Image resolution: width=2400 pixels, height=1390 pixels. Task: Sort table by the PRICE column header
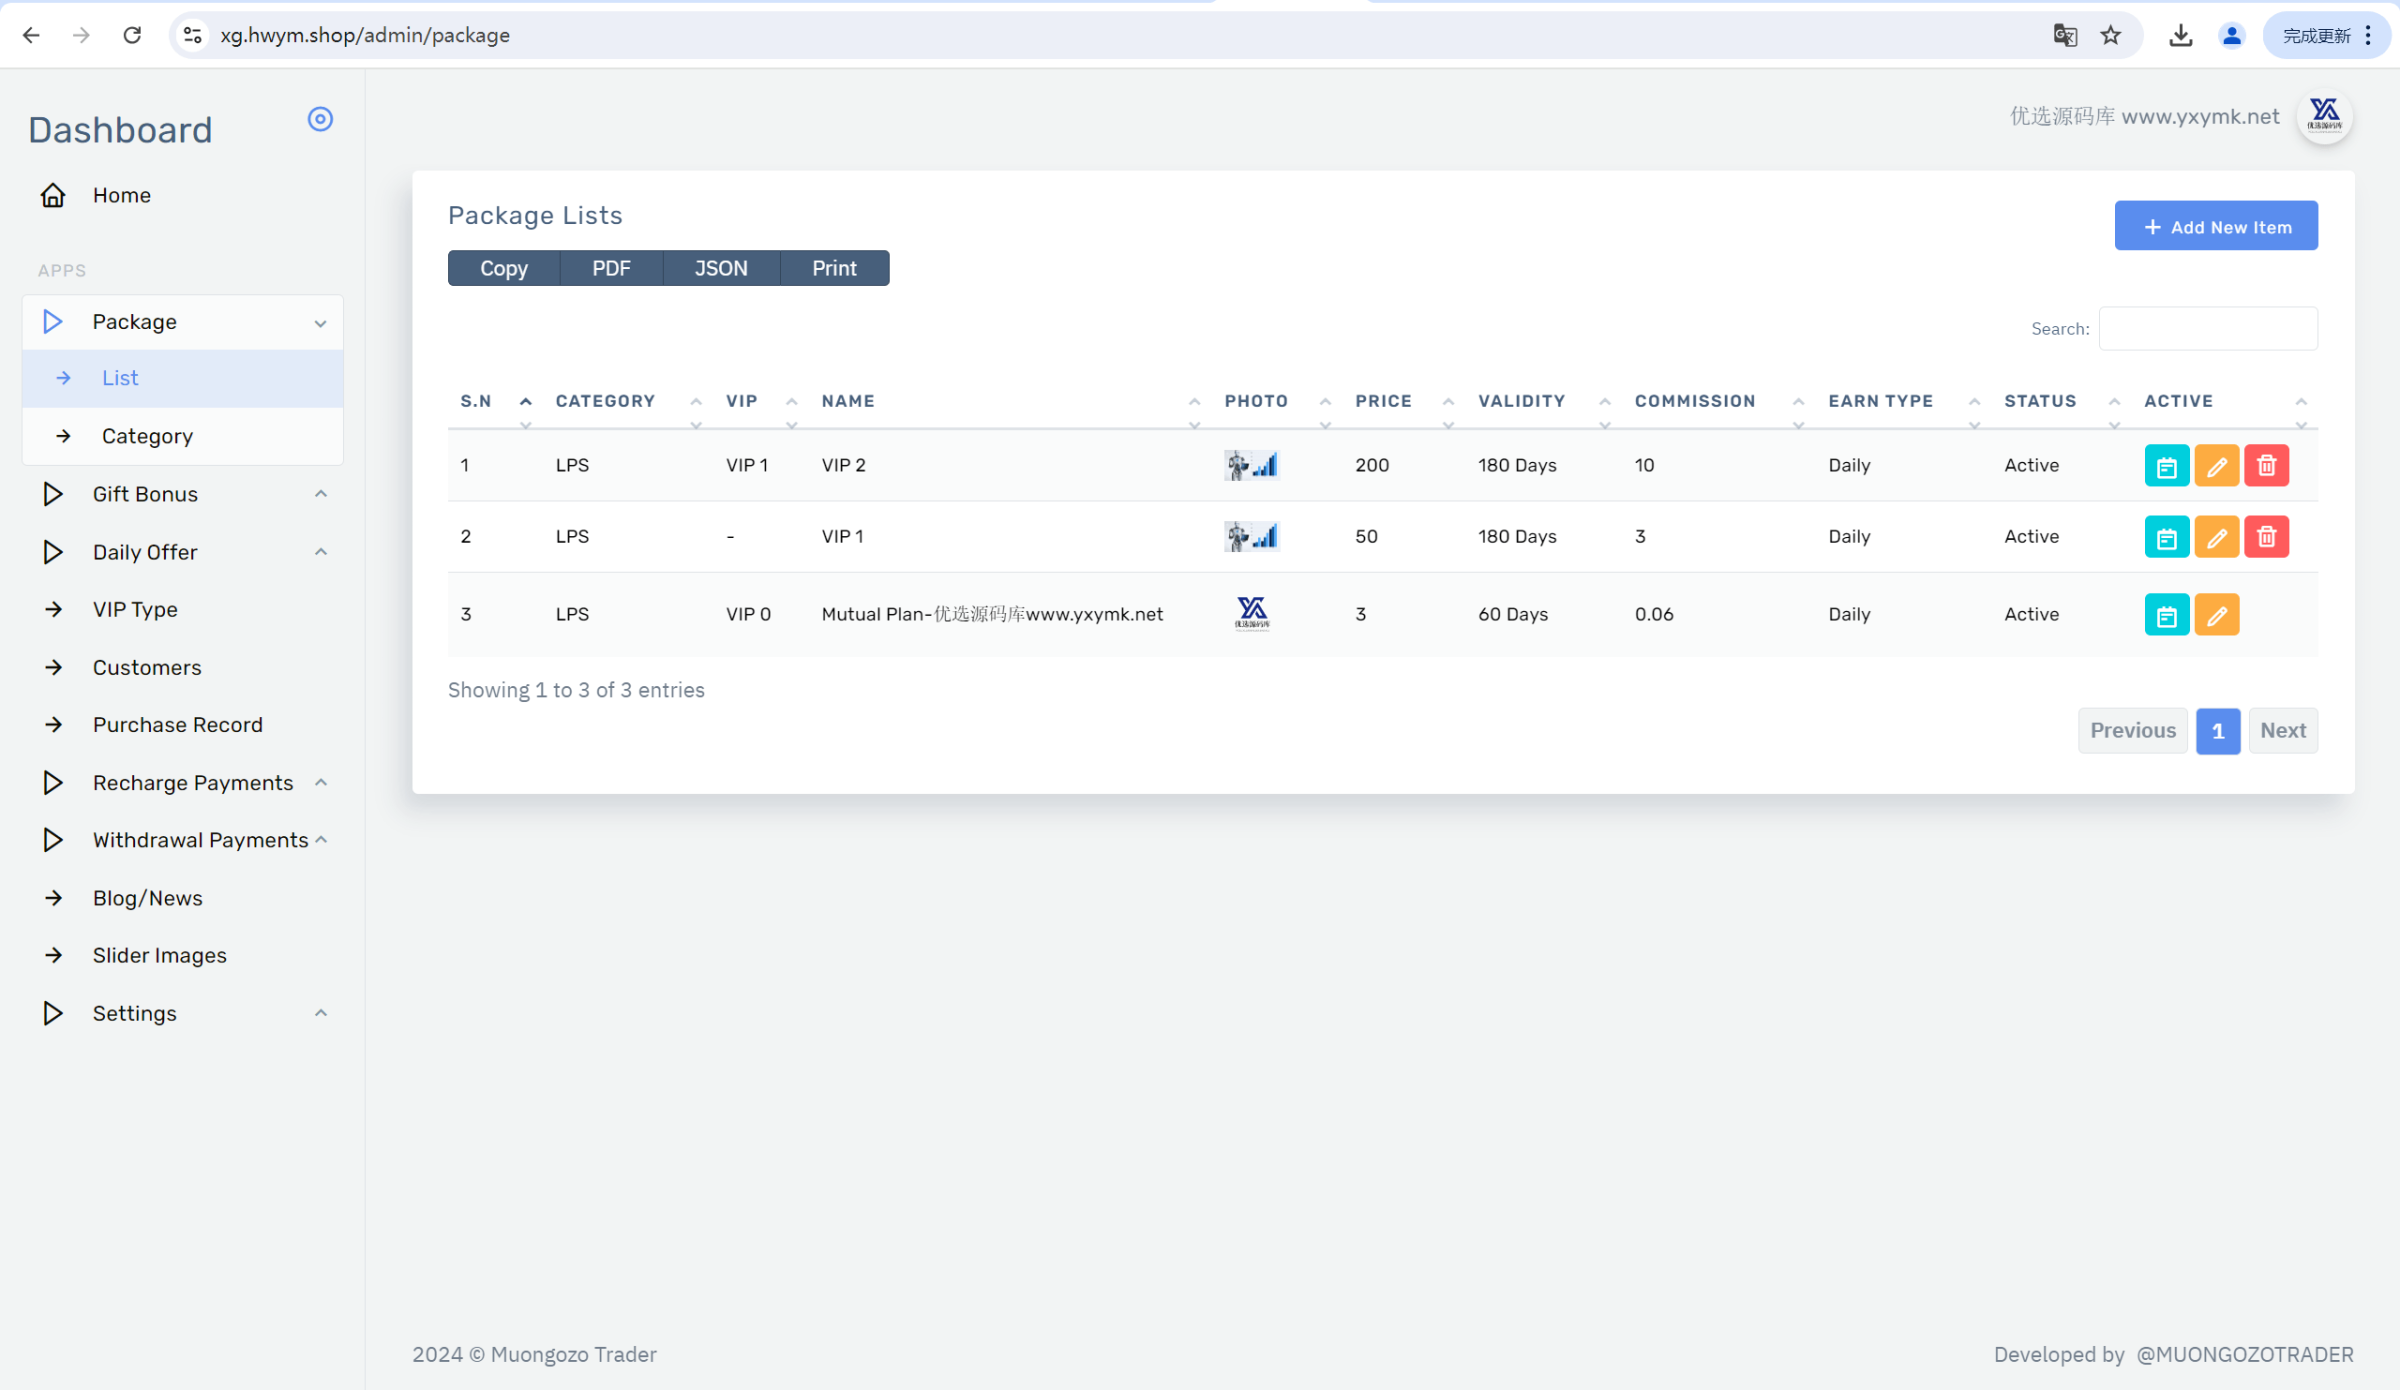pos(1383,401)
